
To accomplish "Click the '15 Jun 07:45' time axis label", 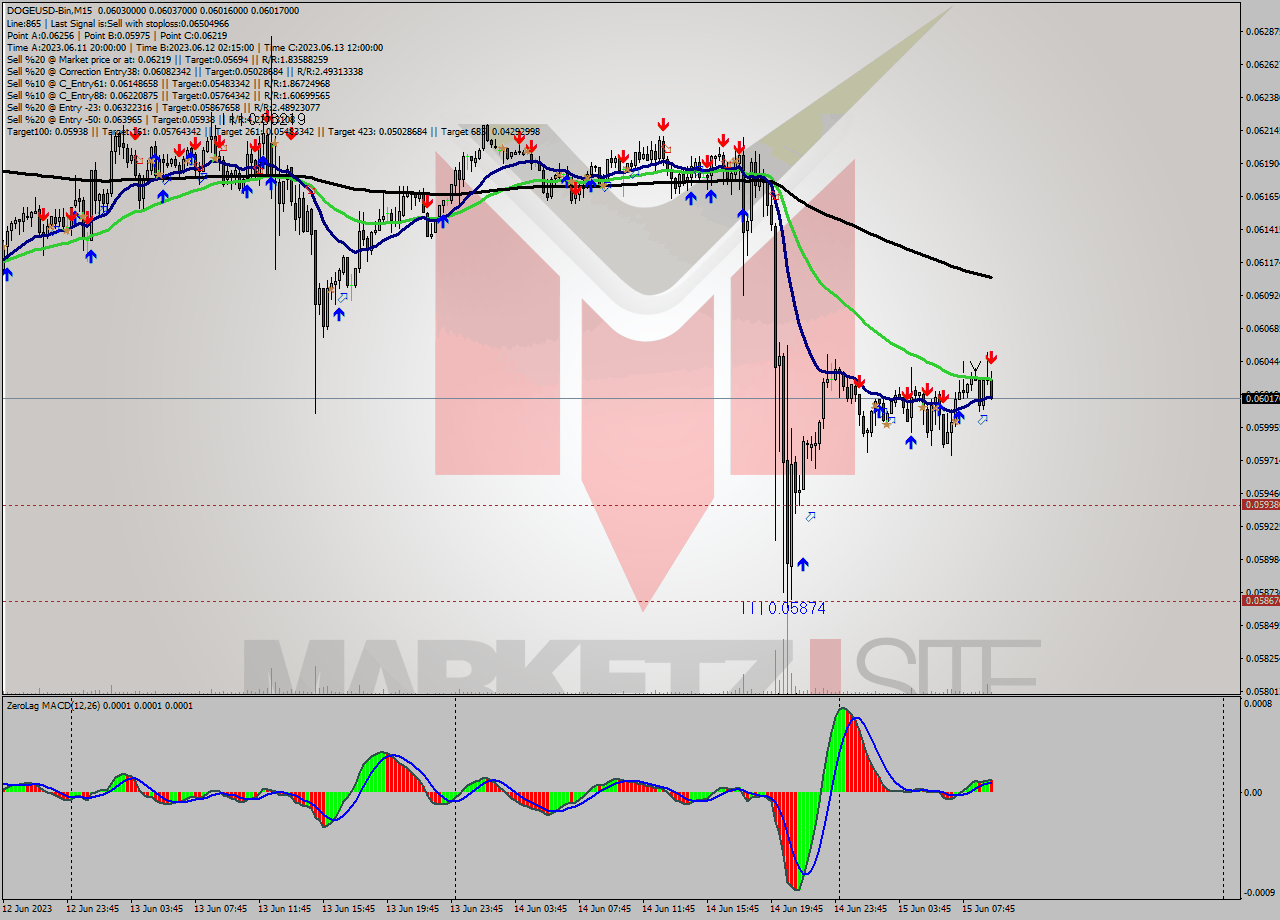I will [x=989, y=909].
